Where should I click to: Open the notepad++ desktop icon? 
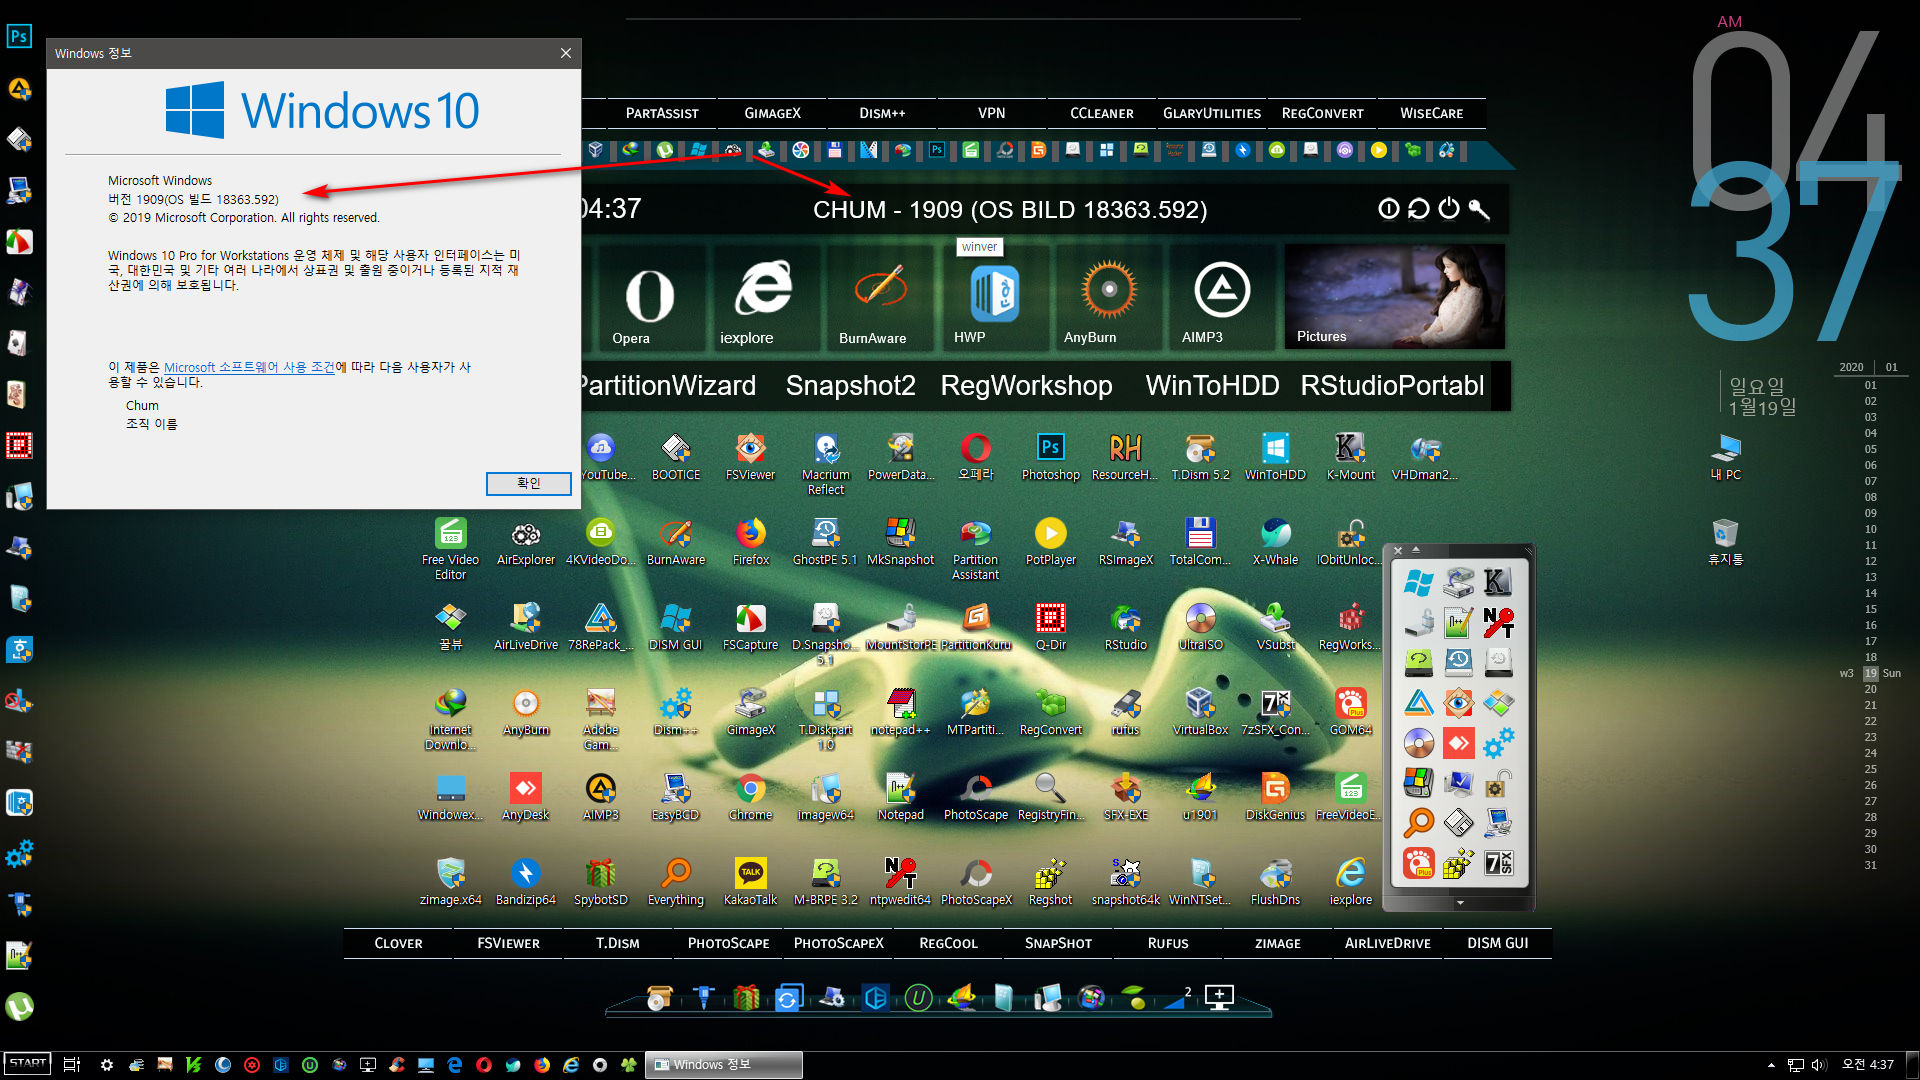point(900,712)
